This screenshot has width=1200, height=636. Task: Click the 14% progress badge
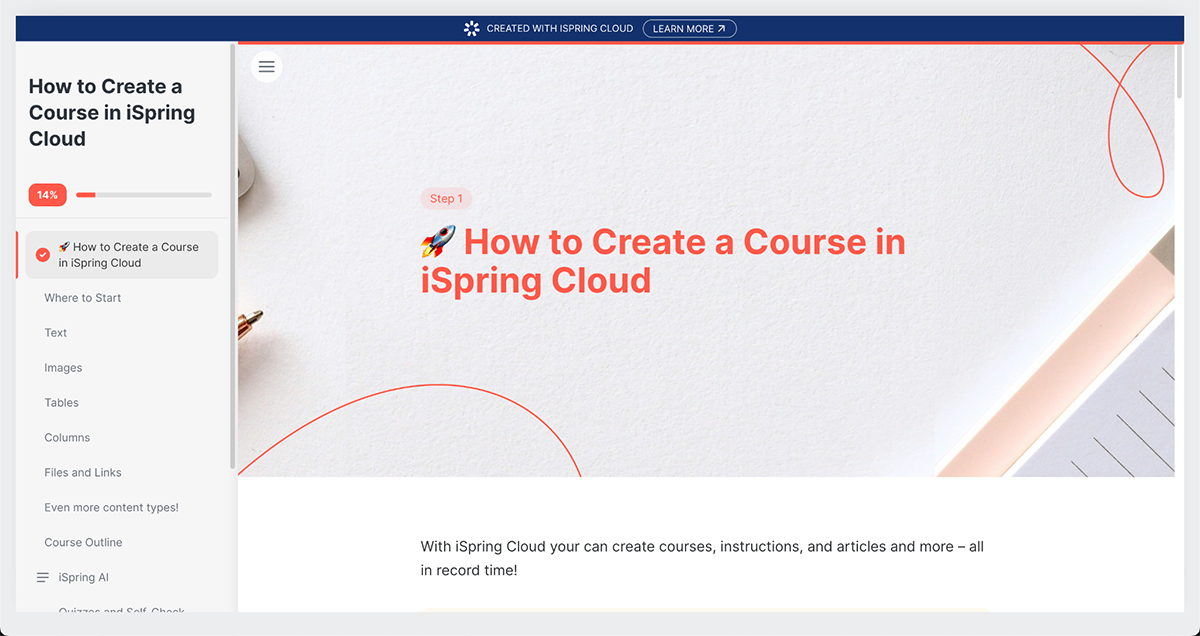(x=47, y=195)
